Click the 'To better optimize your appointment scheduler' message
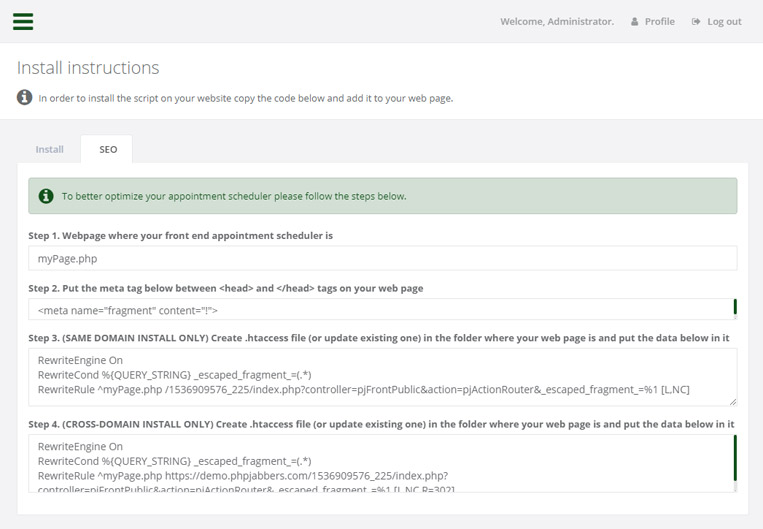763x529 pixels. (x=234, y=196)
